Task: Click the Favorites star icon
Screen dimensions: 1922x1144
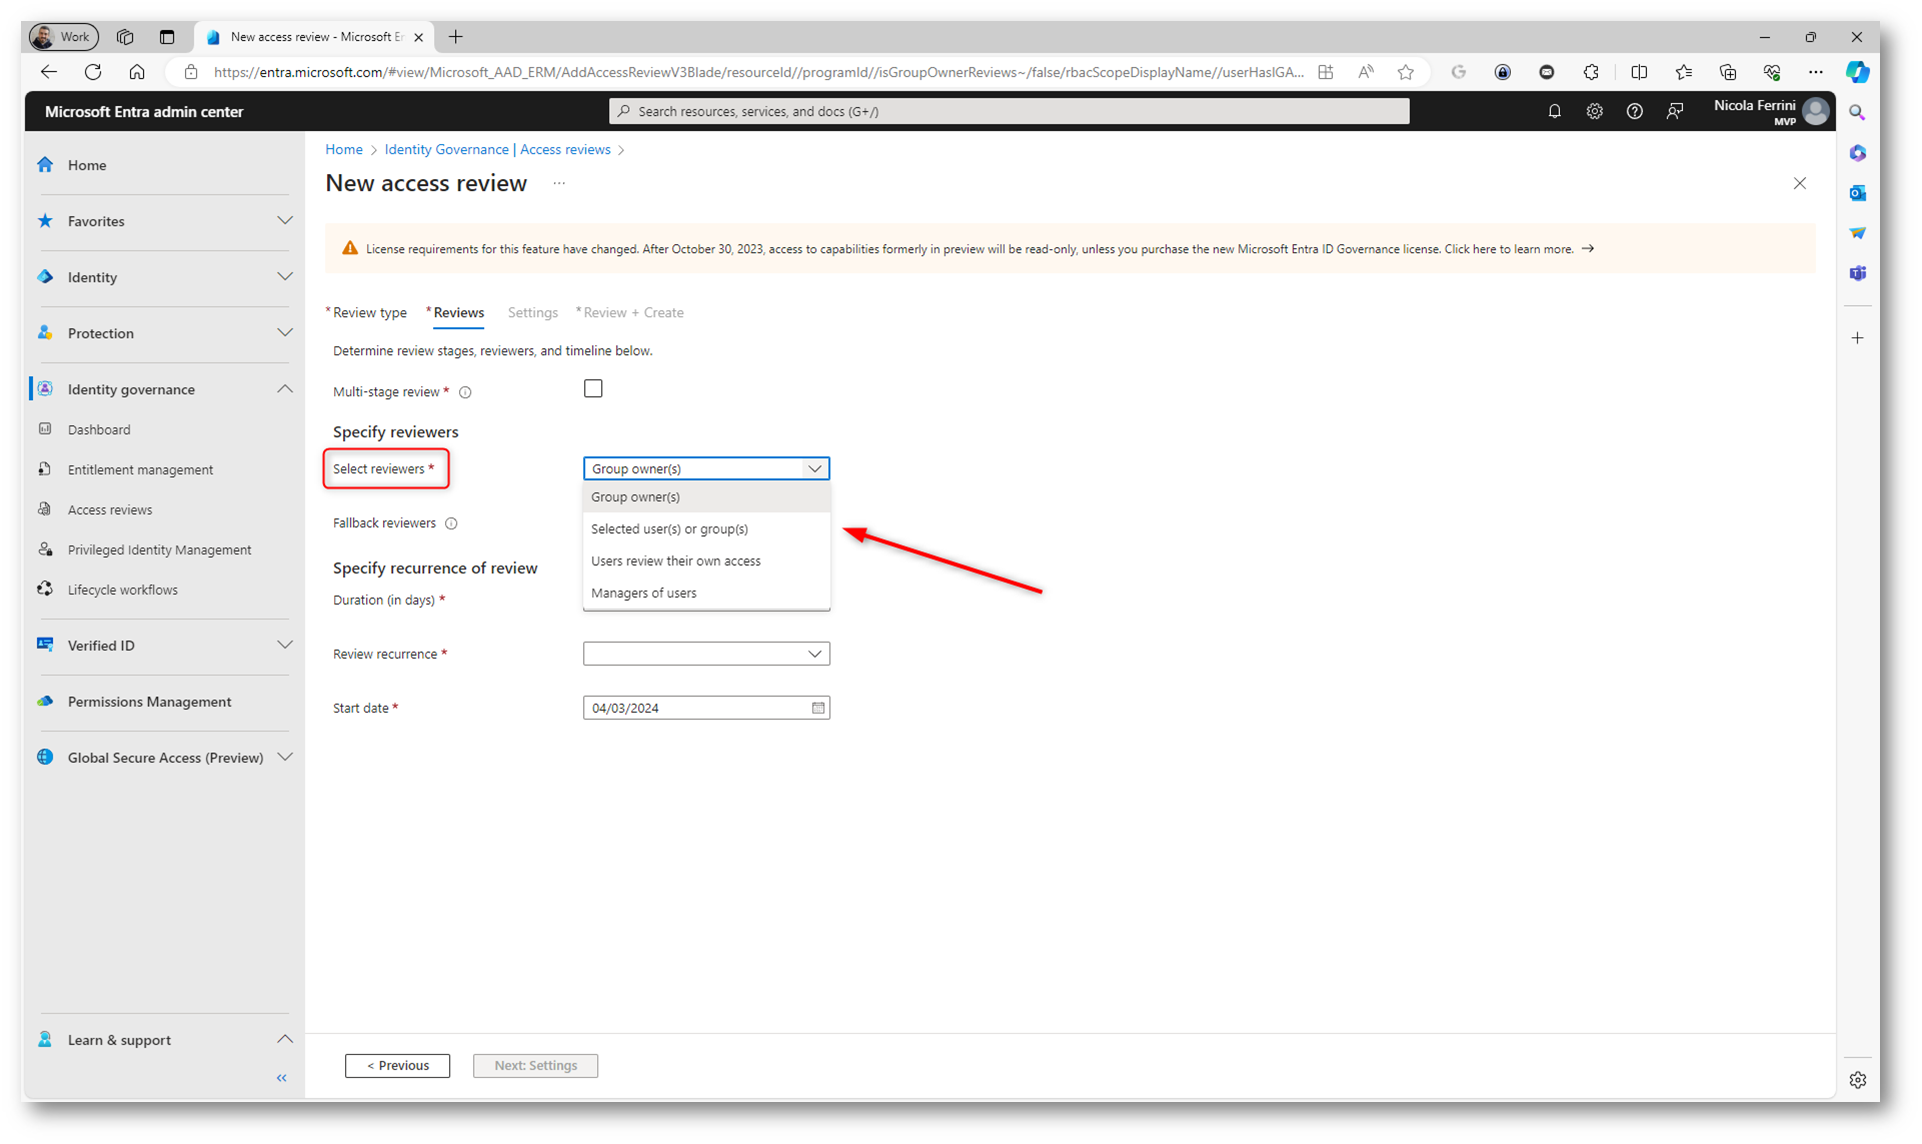Action: tap(45, 221)
